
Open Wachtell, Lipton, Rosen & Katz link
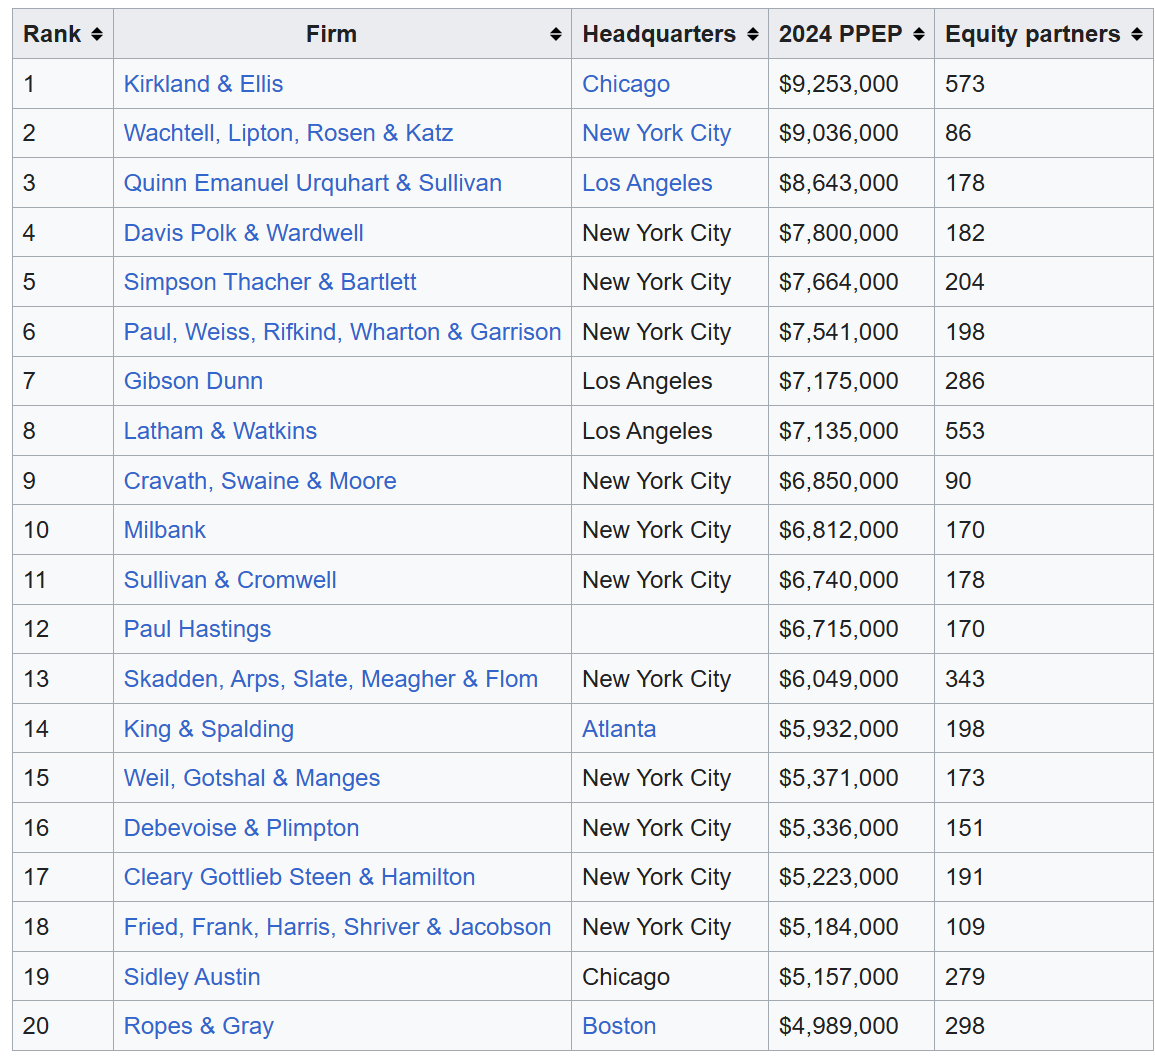288,133
